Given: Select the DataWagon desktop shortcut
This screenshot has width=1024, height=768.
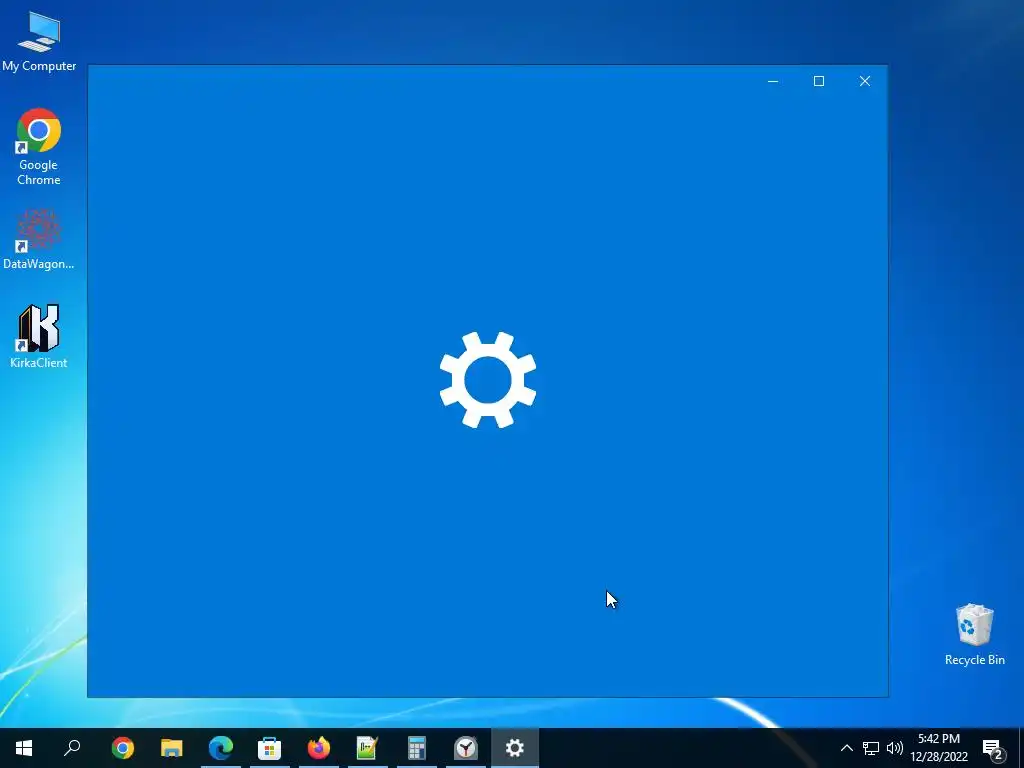Looking at the screenshot, I should tap(39, 239).
